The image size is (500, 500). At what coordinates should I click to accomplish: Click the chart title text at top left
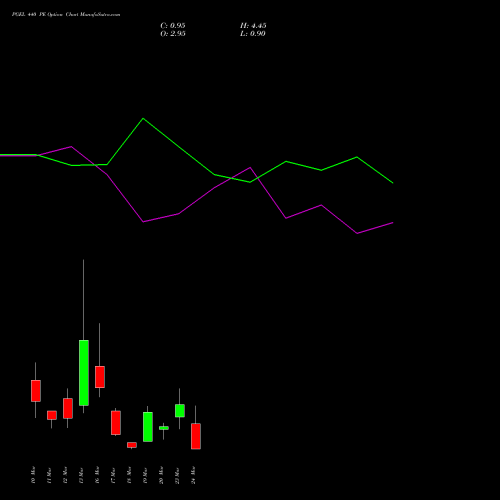[x=66, y=15]
